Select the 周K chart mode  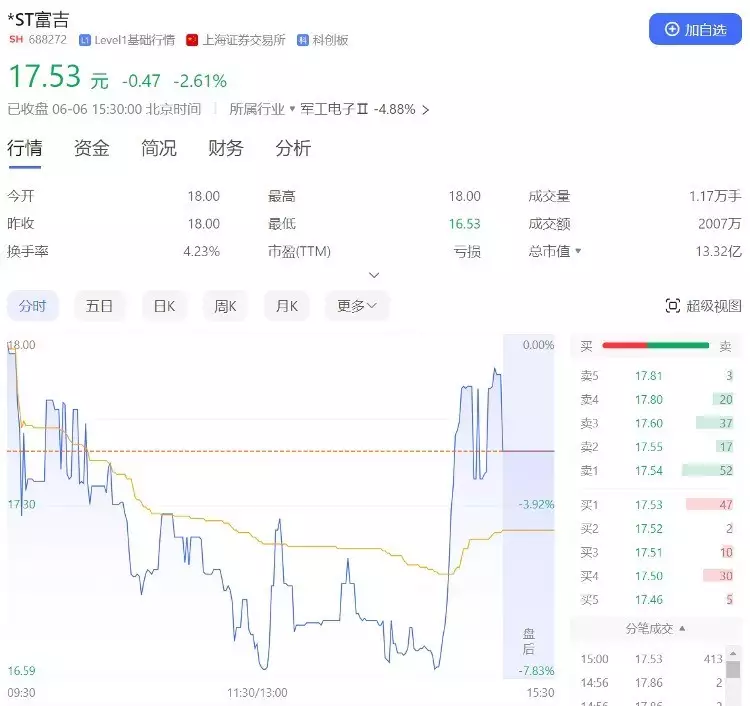[225, 306]
